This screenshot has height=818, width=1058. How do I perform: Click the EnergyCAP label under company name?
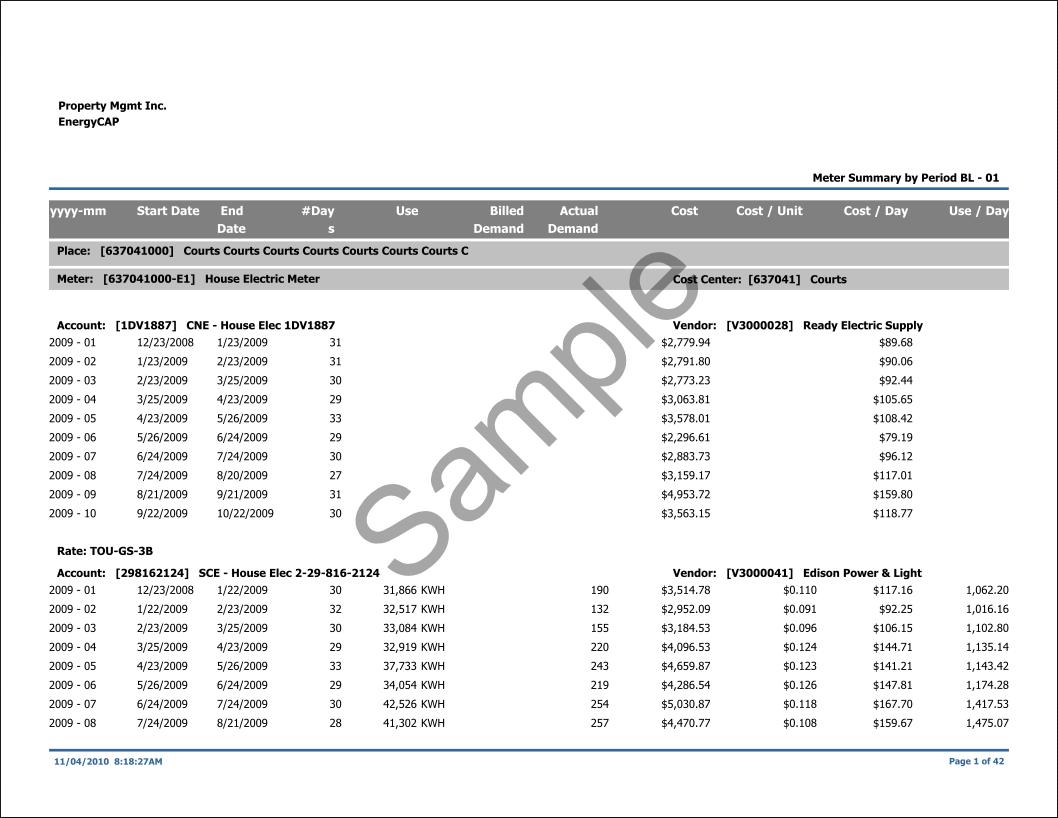pyautogui.click(x=88, y=122)
